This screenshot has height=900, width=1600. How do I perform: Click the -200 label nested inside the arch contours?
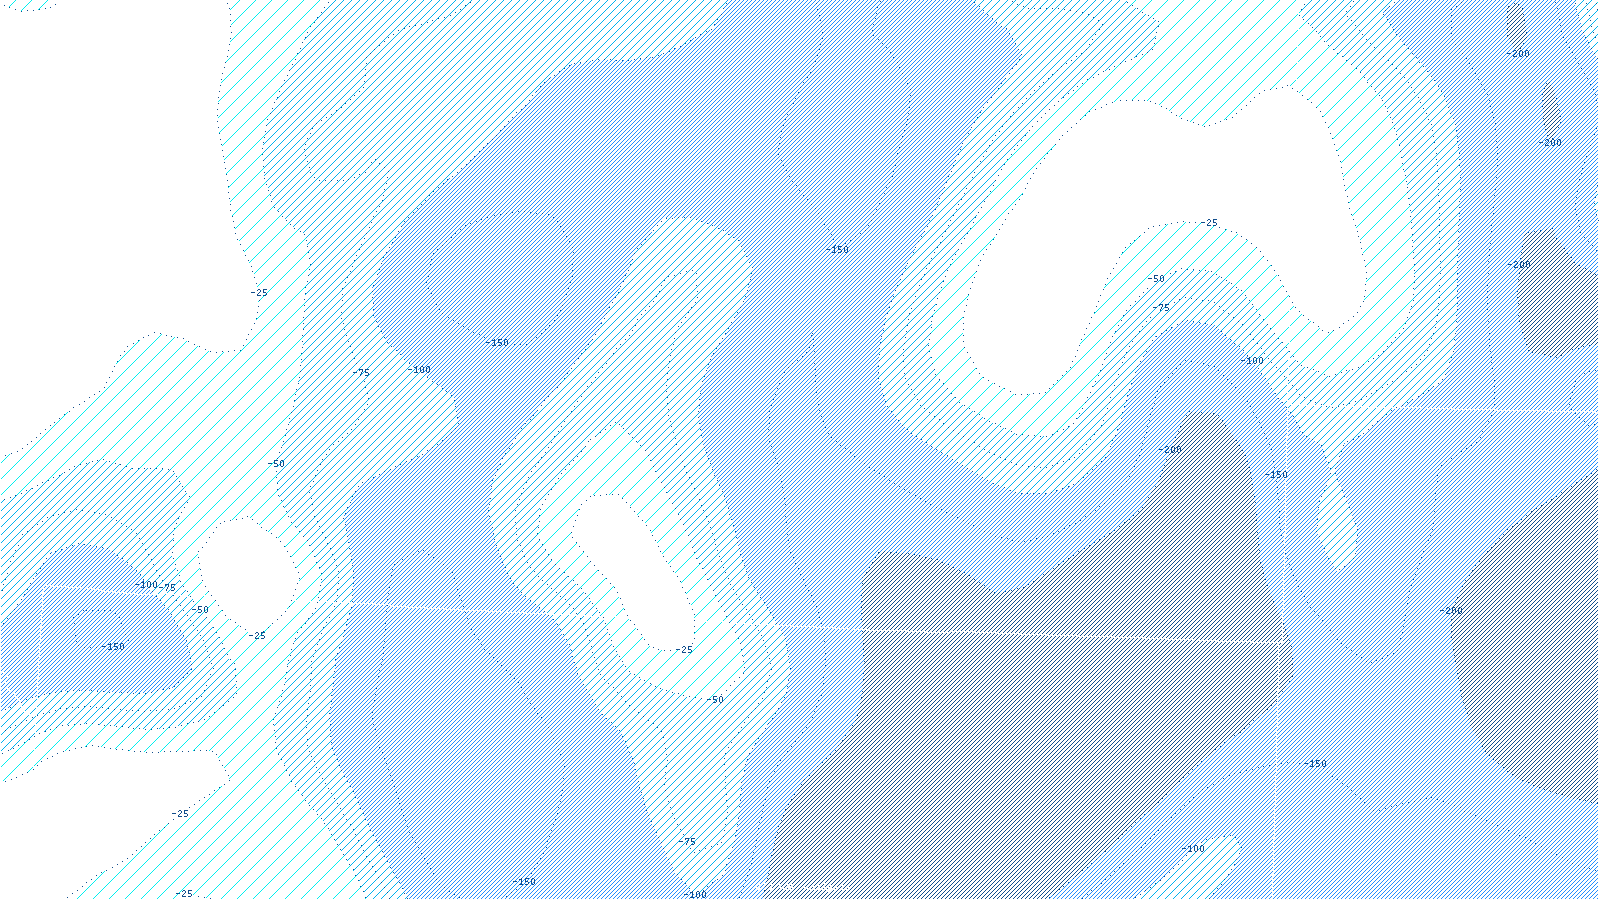(x=1170, y=450)
